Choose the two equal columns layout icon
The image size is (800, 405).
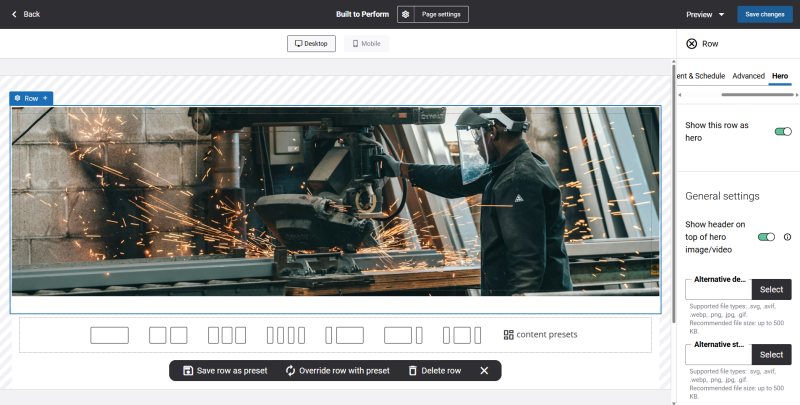tap(168, 335)
